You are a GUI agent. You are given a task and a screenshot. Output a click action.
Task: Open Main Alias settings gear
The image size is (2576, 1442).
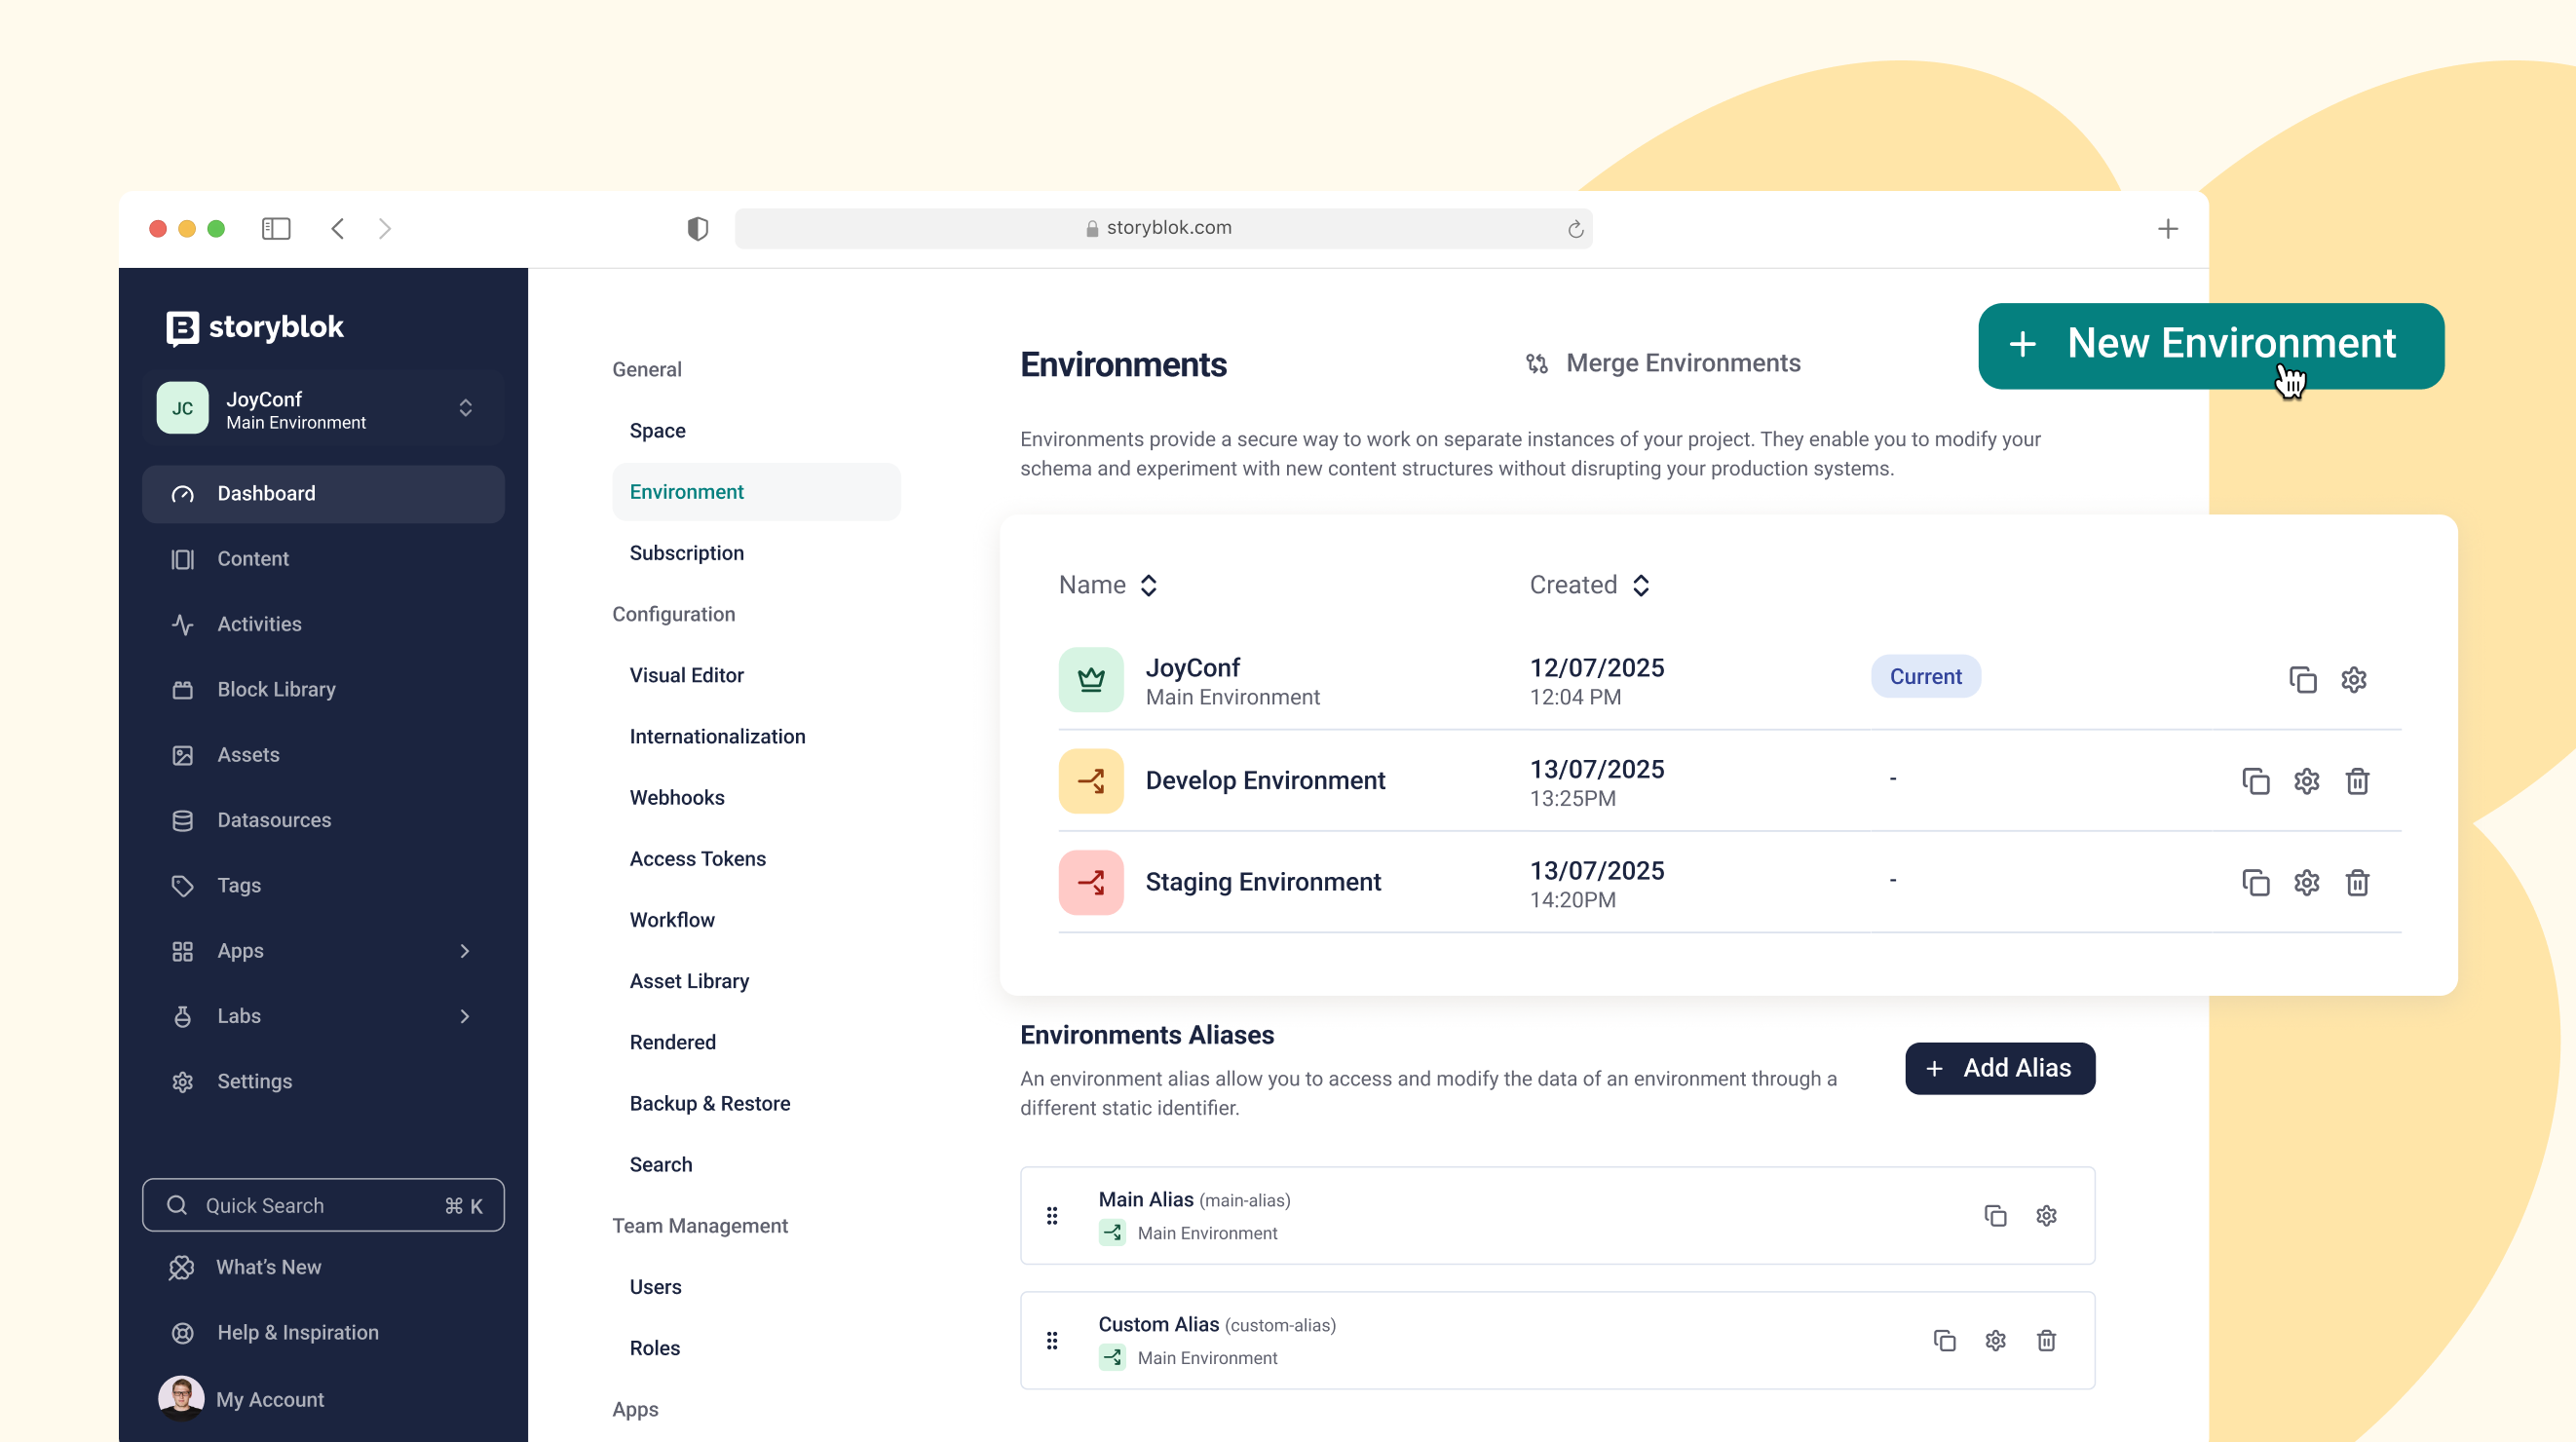click(x=2045, y=1215)
